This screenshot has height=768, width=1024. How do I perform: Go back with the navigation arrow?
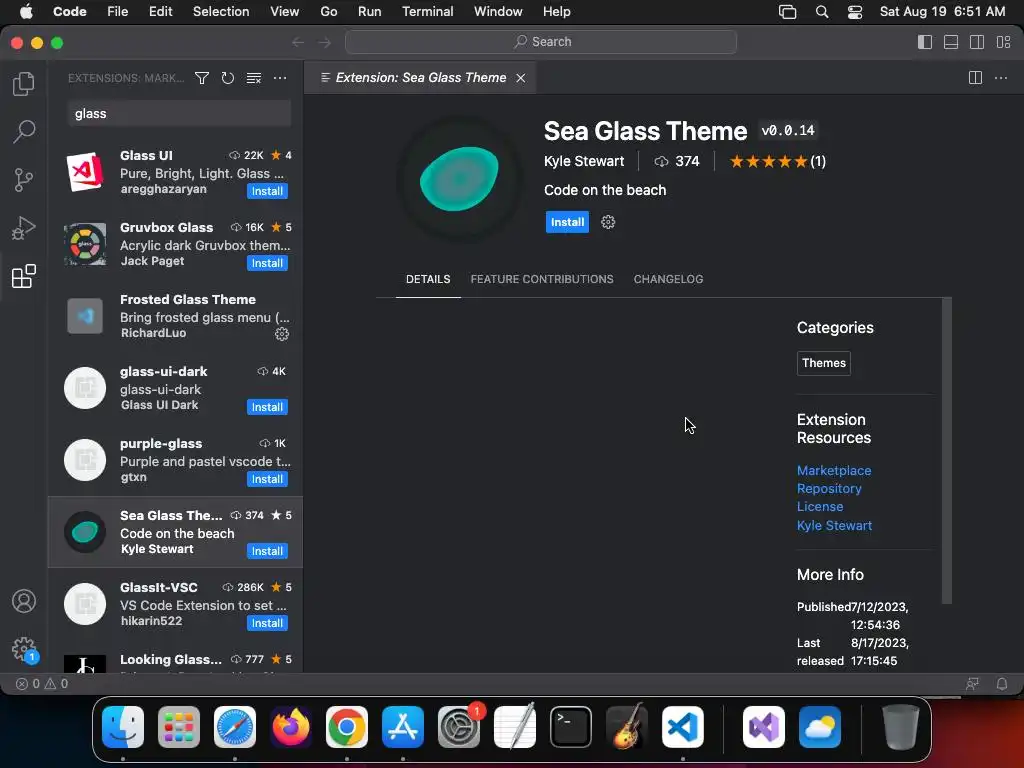pos(298,42)
